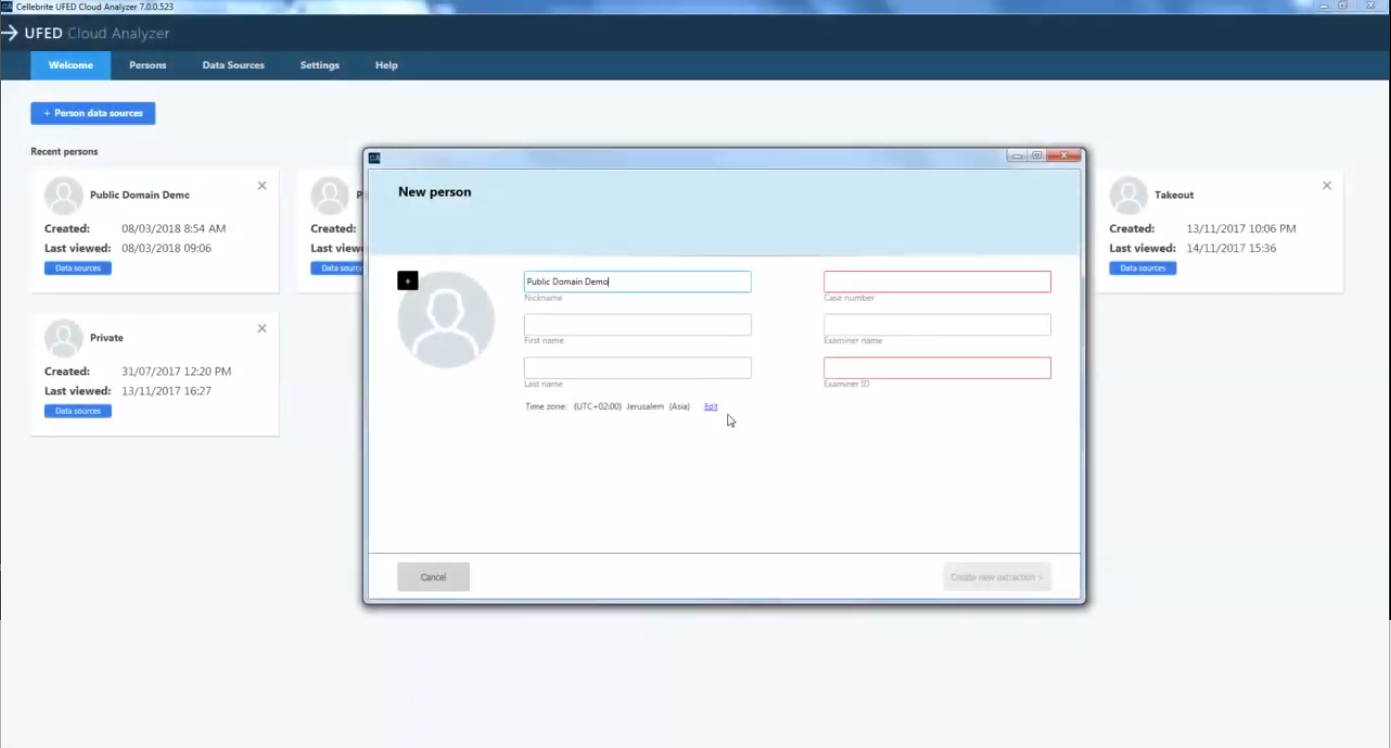Click the avatar placeholder in the New person dialog
This screenshot has height=748, width=1391.
coord(446,320)
